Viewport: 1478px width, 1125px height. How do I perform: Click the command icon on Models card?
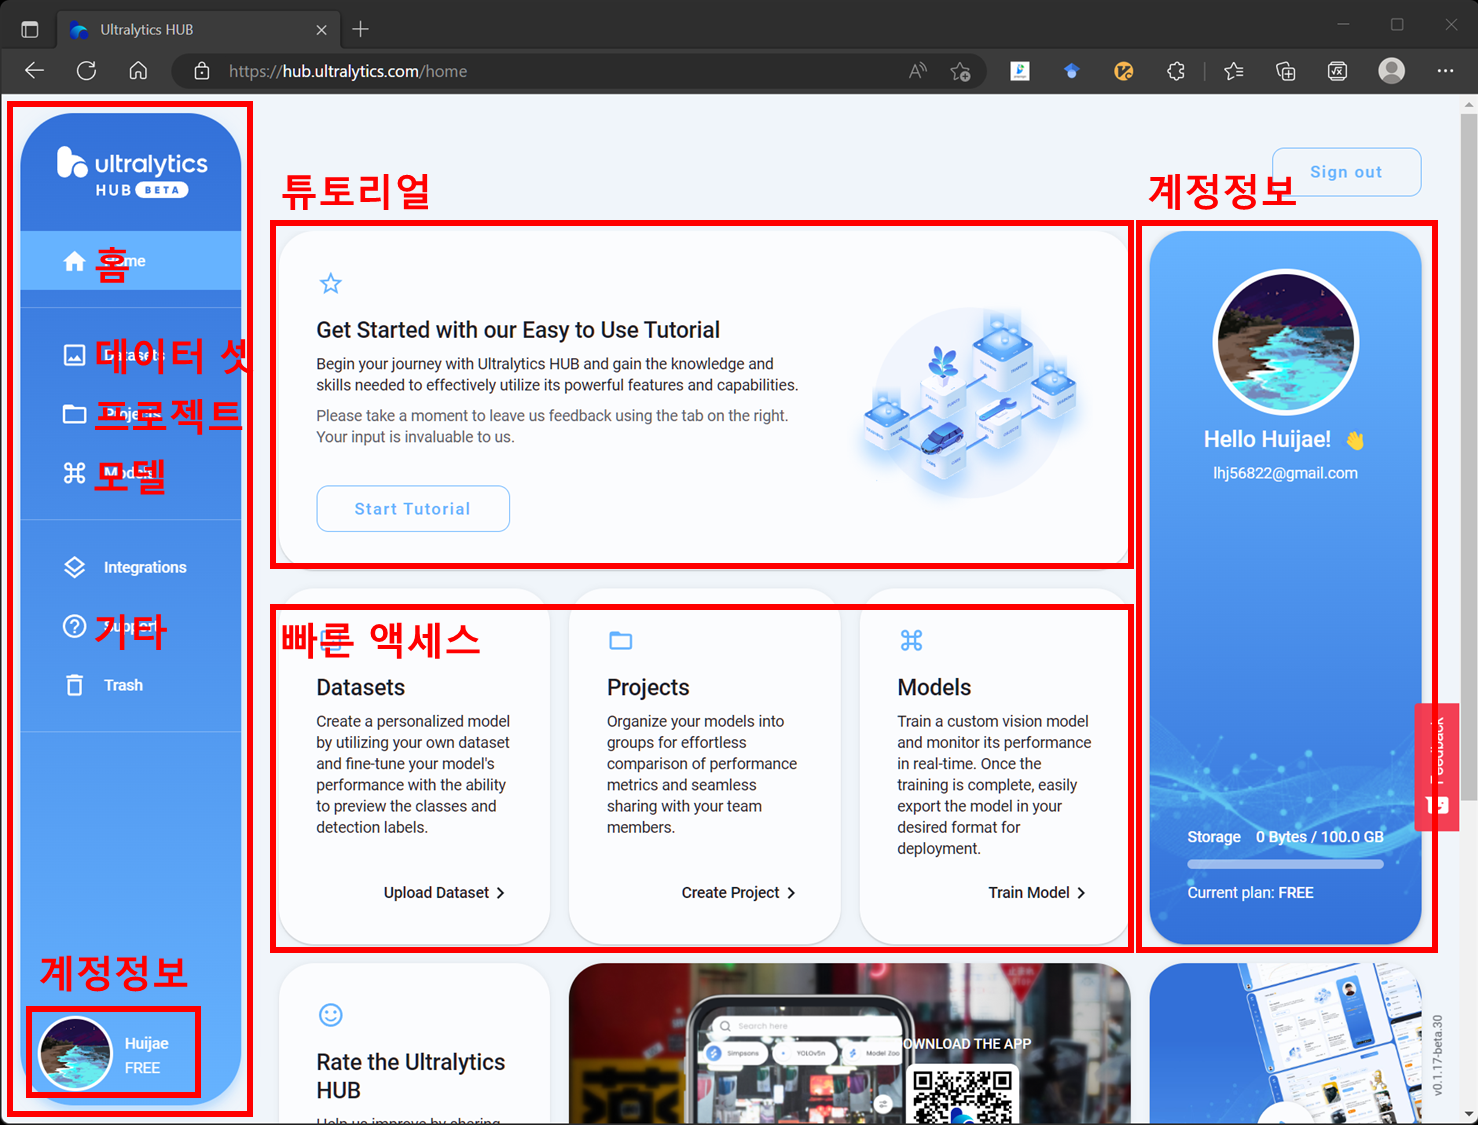(911, 640)
